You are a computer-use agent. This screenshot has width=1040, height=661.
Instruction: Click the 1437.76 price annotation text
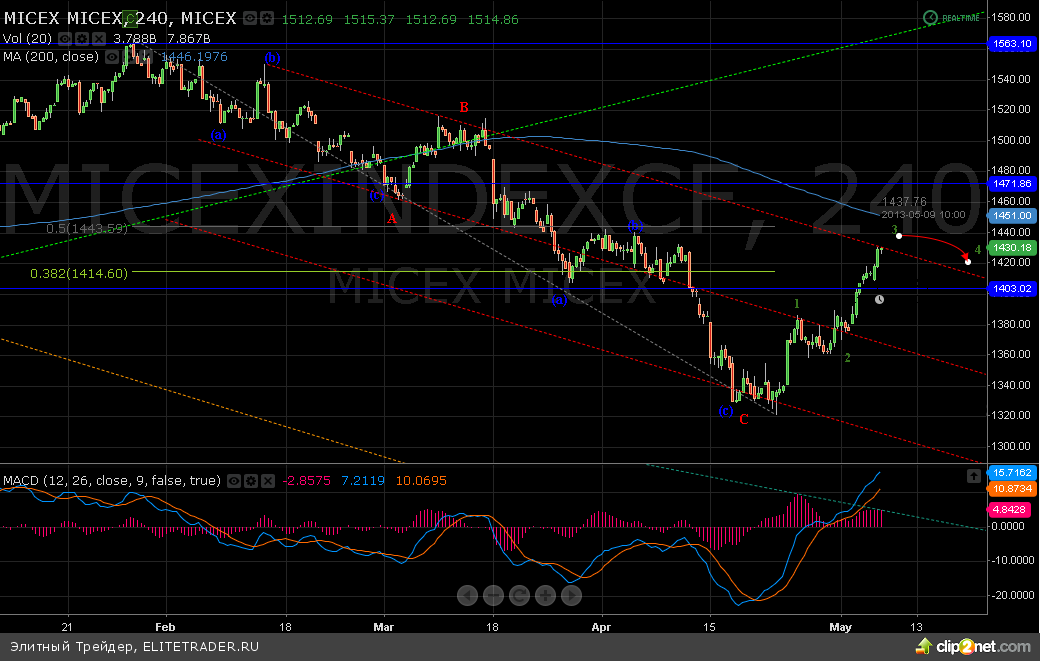[x=905, y=202]
